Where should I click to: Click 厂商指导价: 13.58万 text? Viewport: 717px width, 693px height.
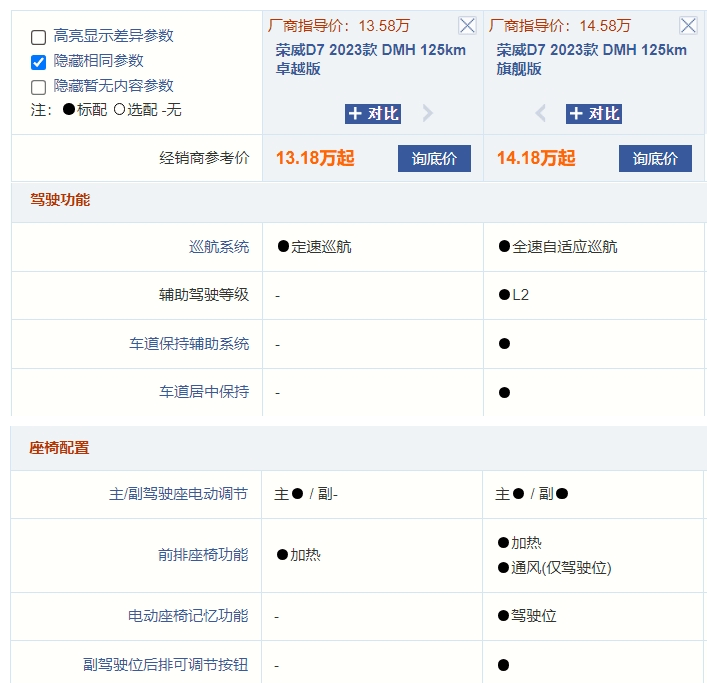339,26
